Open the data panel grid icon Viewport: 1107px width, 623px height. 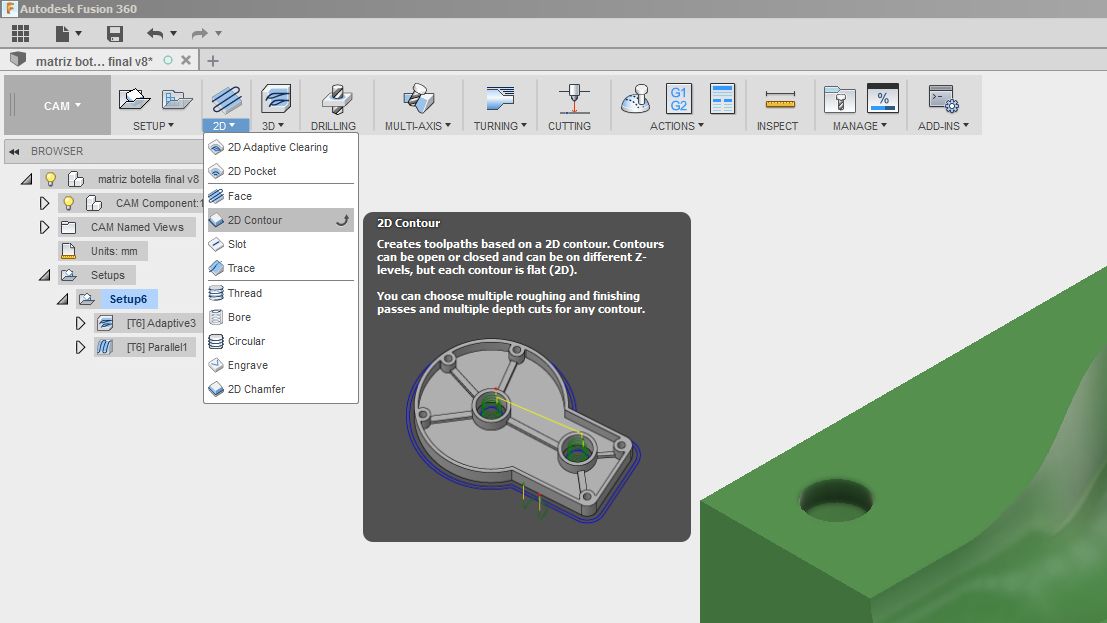click(x=20, y=33)
